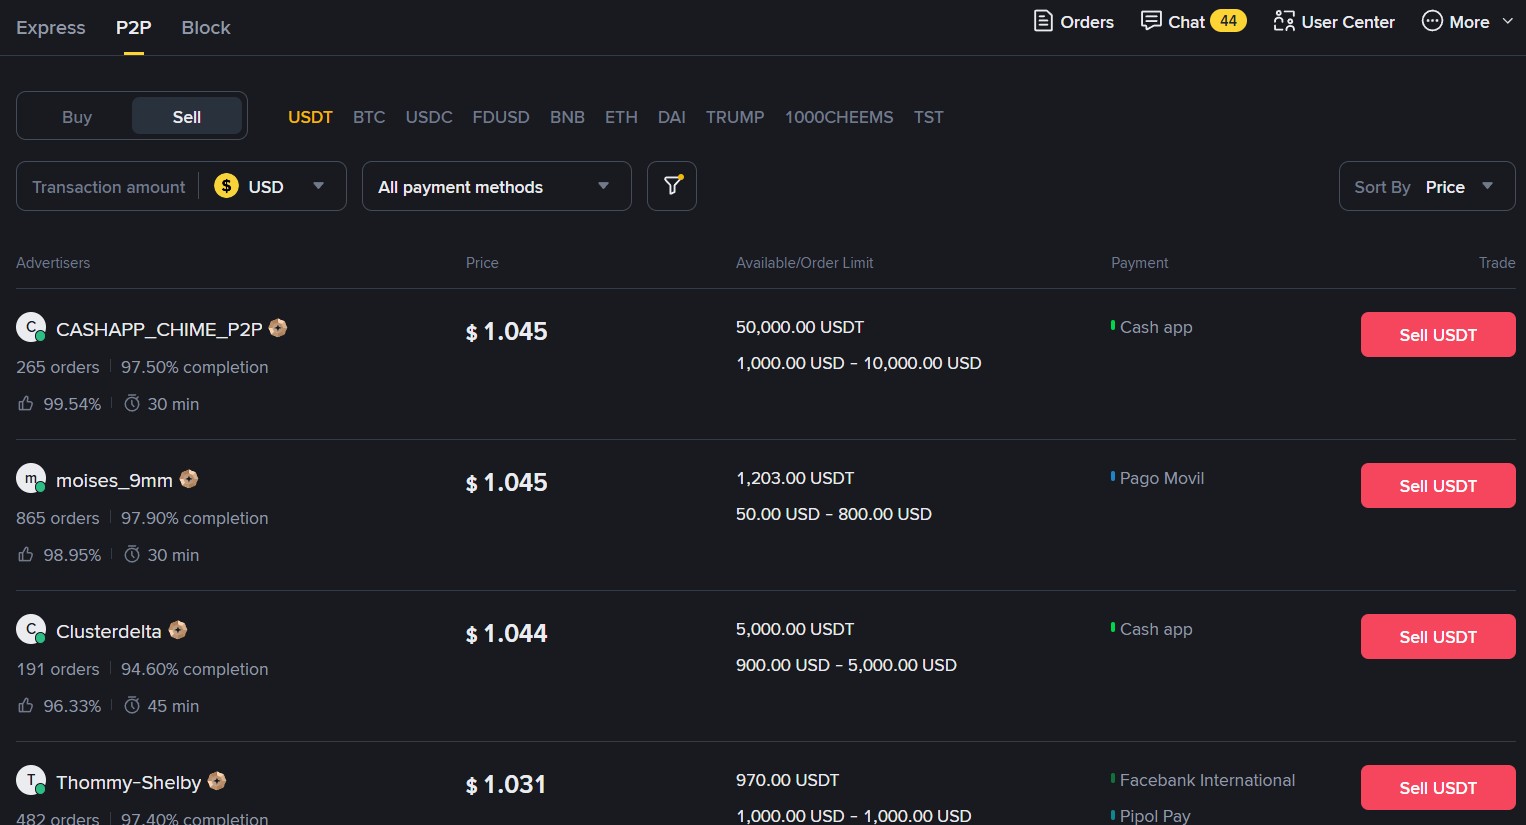Select 1000CHEEMS coin tab
This screenshot has height=825, width=1526.
pyautogui.click(x=839, y=117)
